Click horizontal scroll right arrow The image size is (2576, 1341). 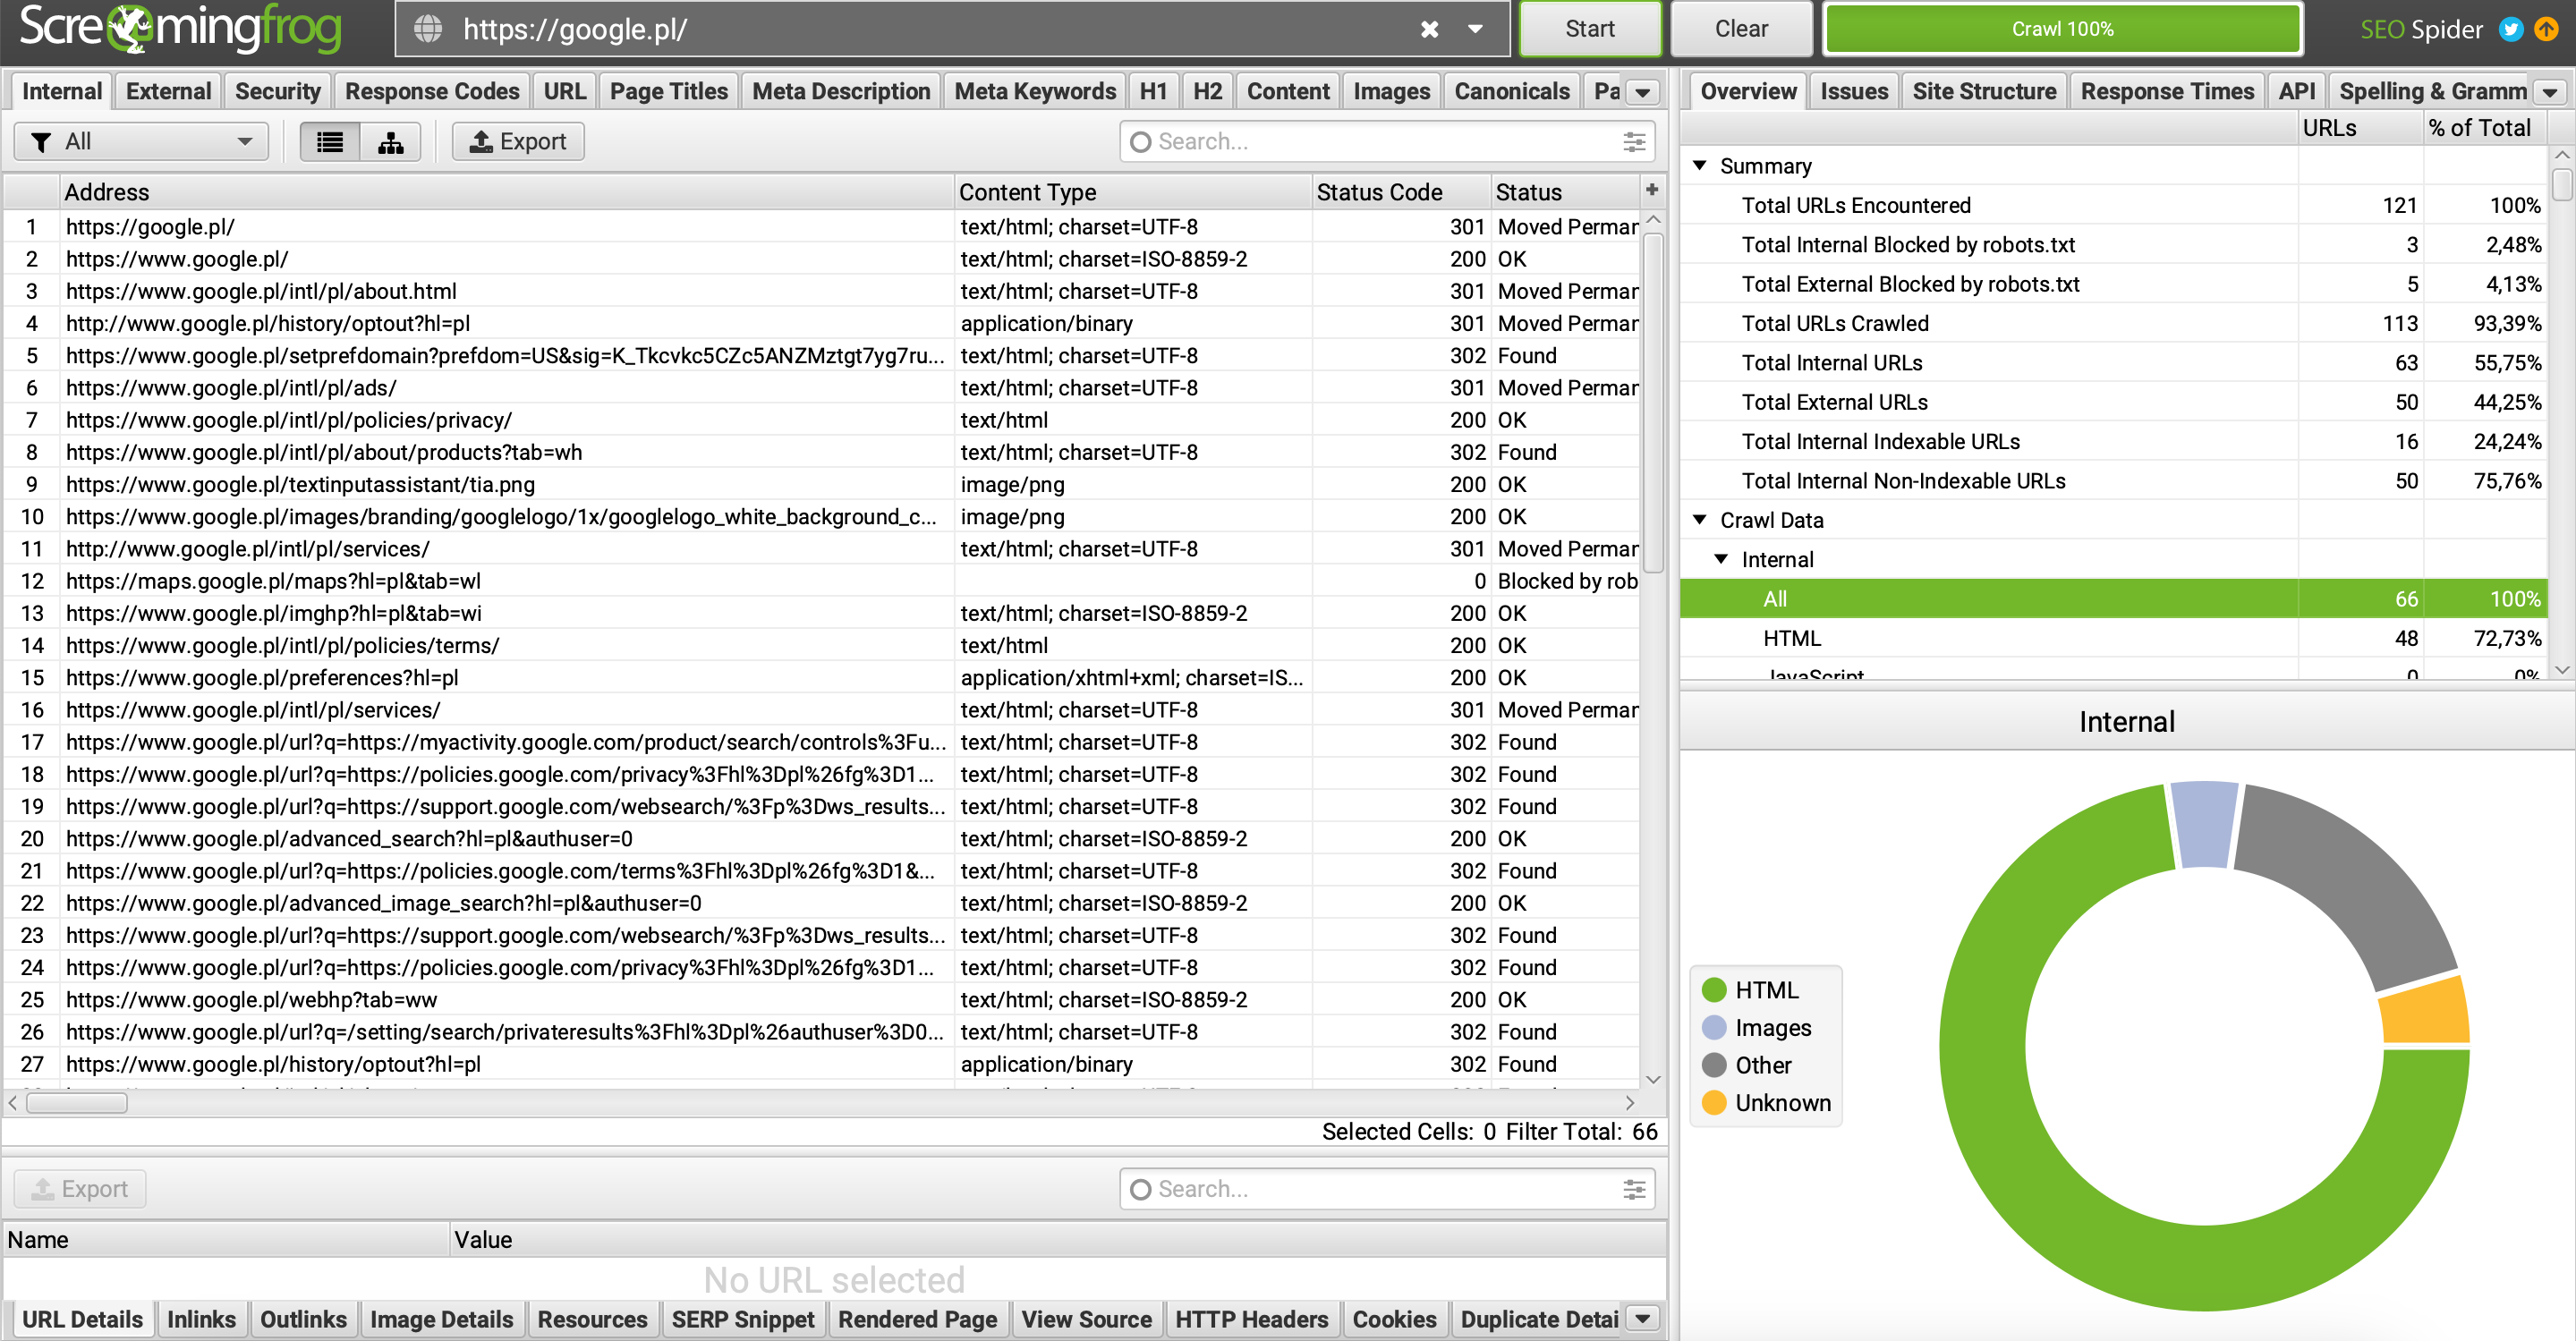pos(1630,1103)
